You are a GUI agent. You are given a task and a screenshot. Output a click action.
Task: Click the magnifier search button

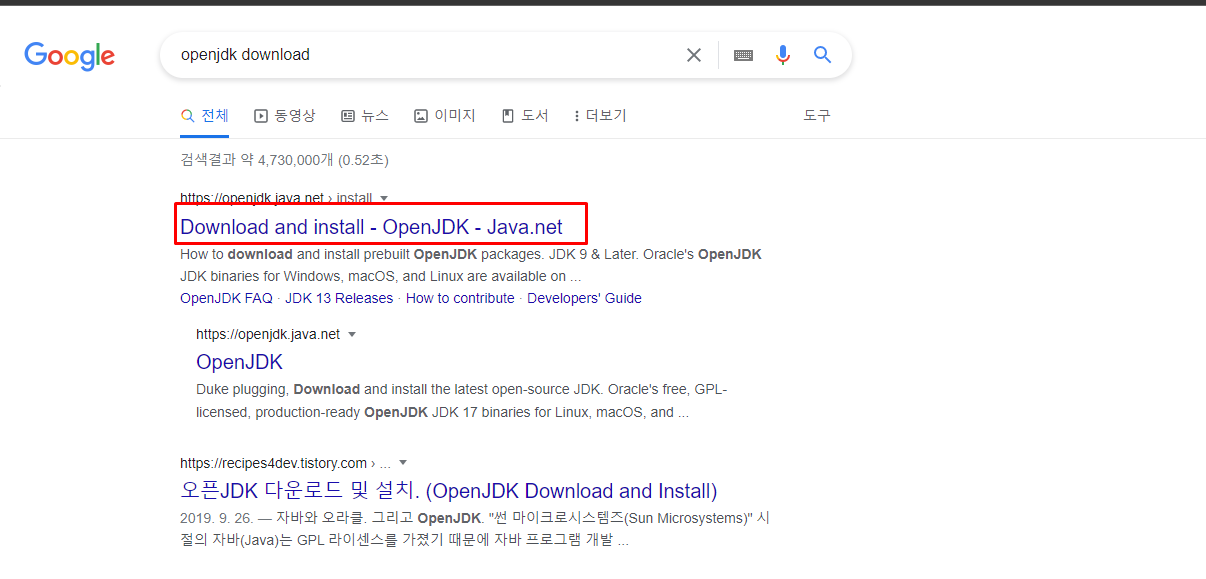click(822, 55)
